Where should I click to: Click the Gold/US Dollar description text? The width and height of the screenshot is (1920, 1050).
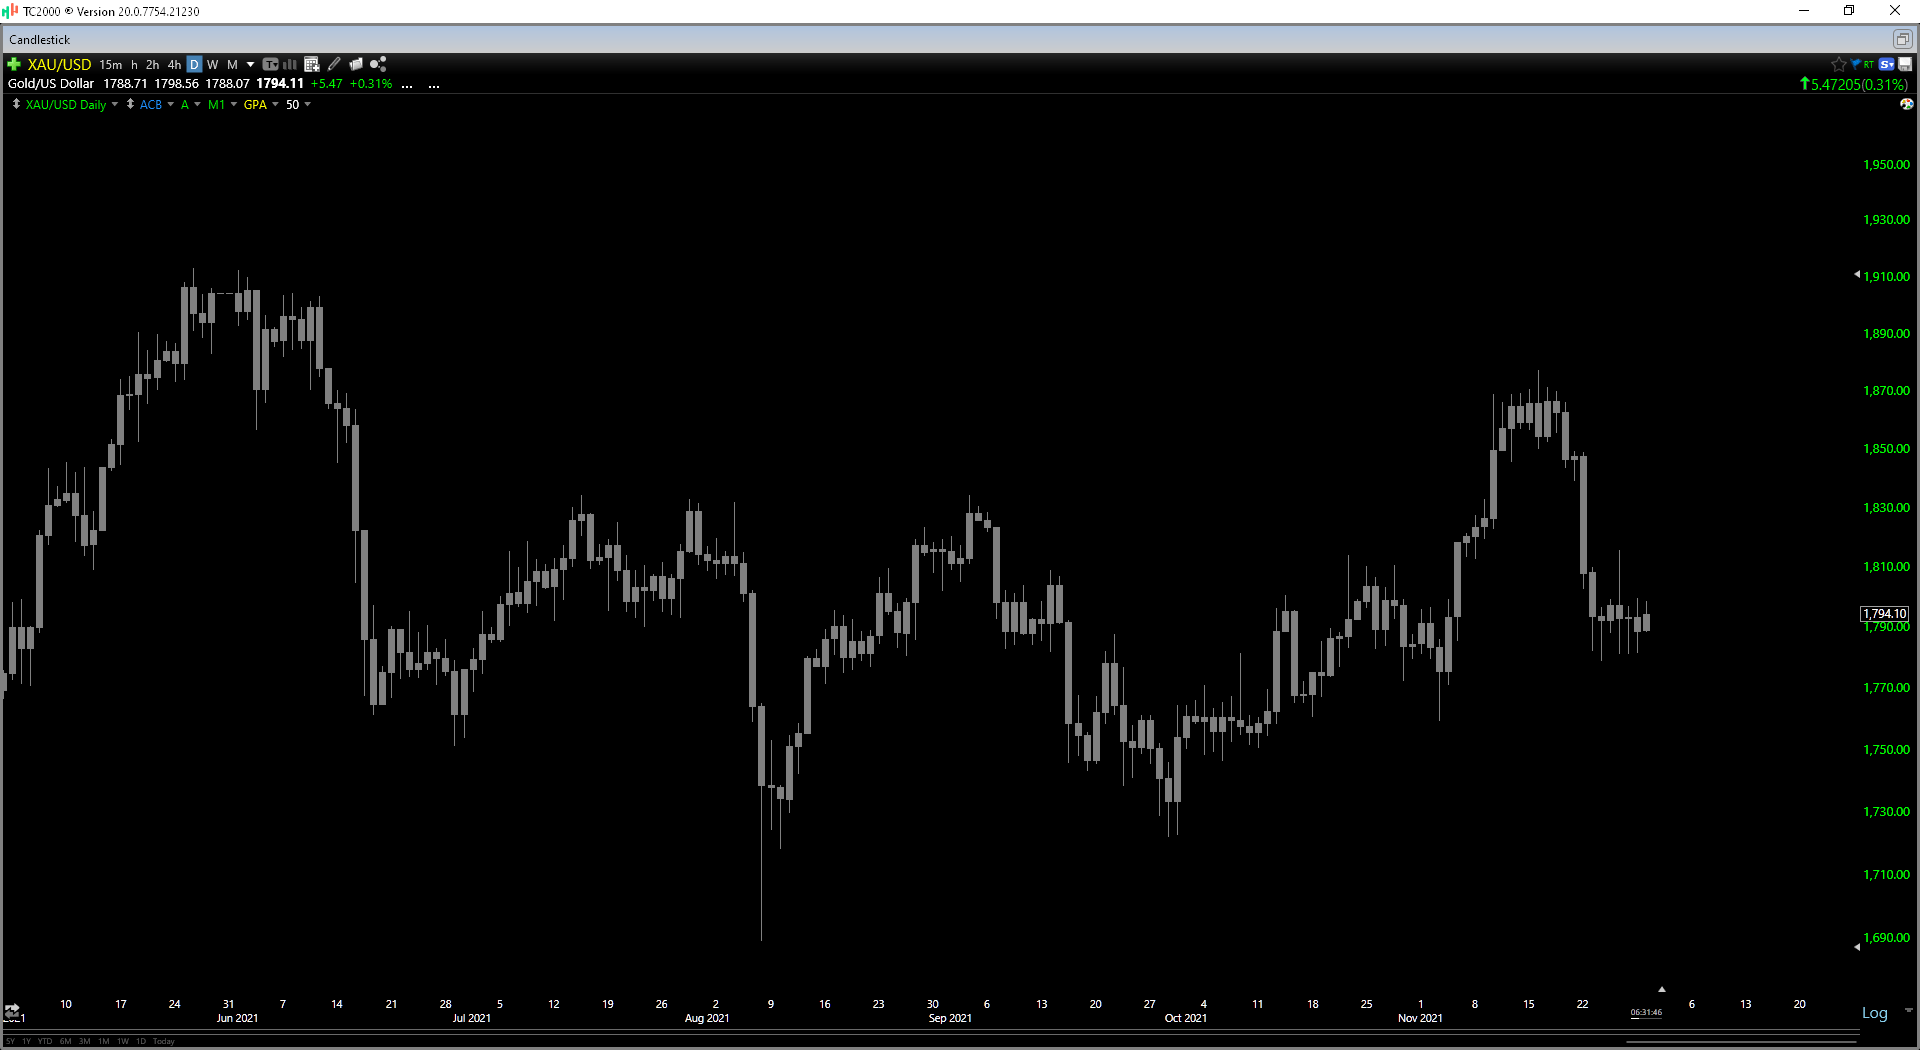[x=51, y=84]
